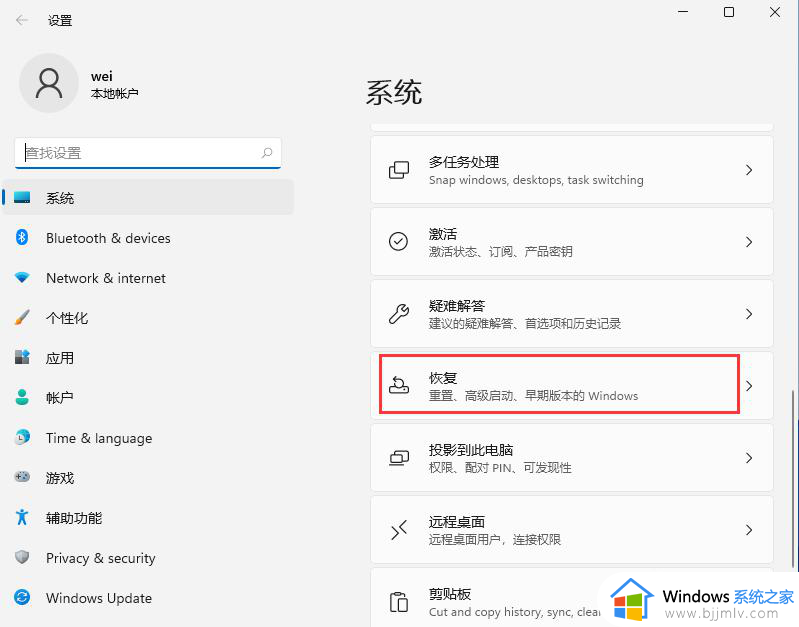Open 系统 category in sidebar

pos(148,197)
